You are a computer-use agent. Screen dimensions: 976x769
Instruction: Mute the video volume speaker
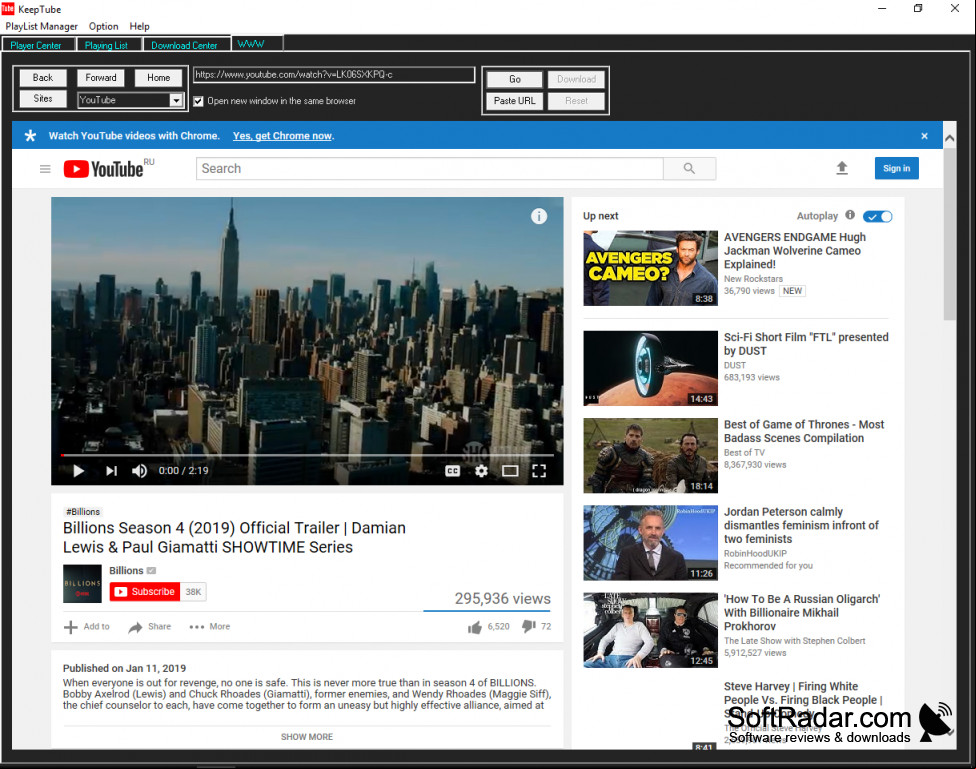click(139, 471)
